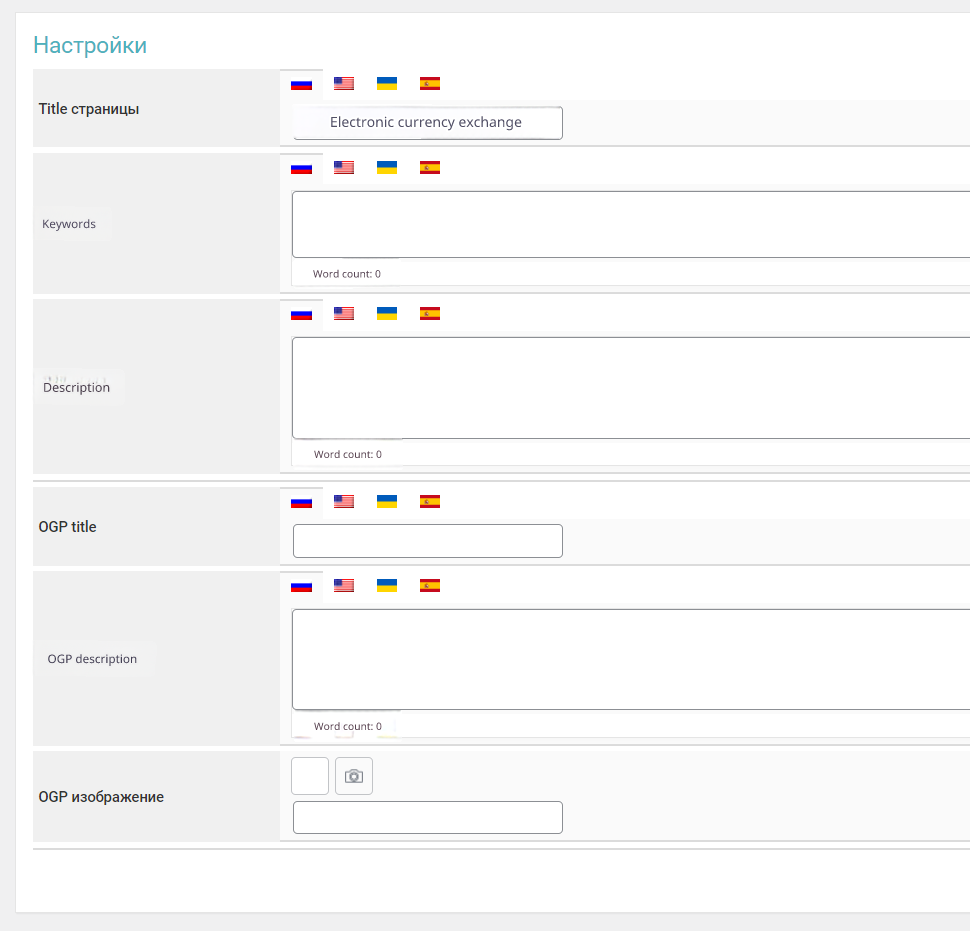Click the Title страницы text input
This screenshot has width=970, height=931.
click(x=427, y=123)
